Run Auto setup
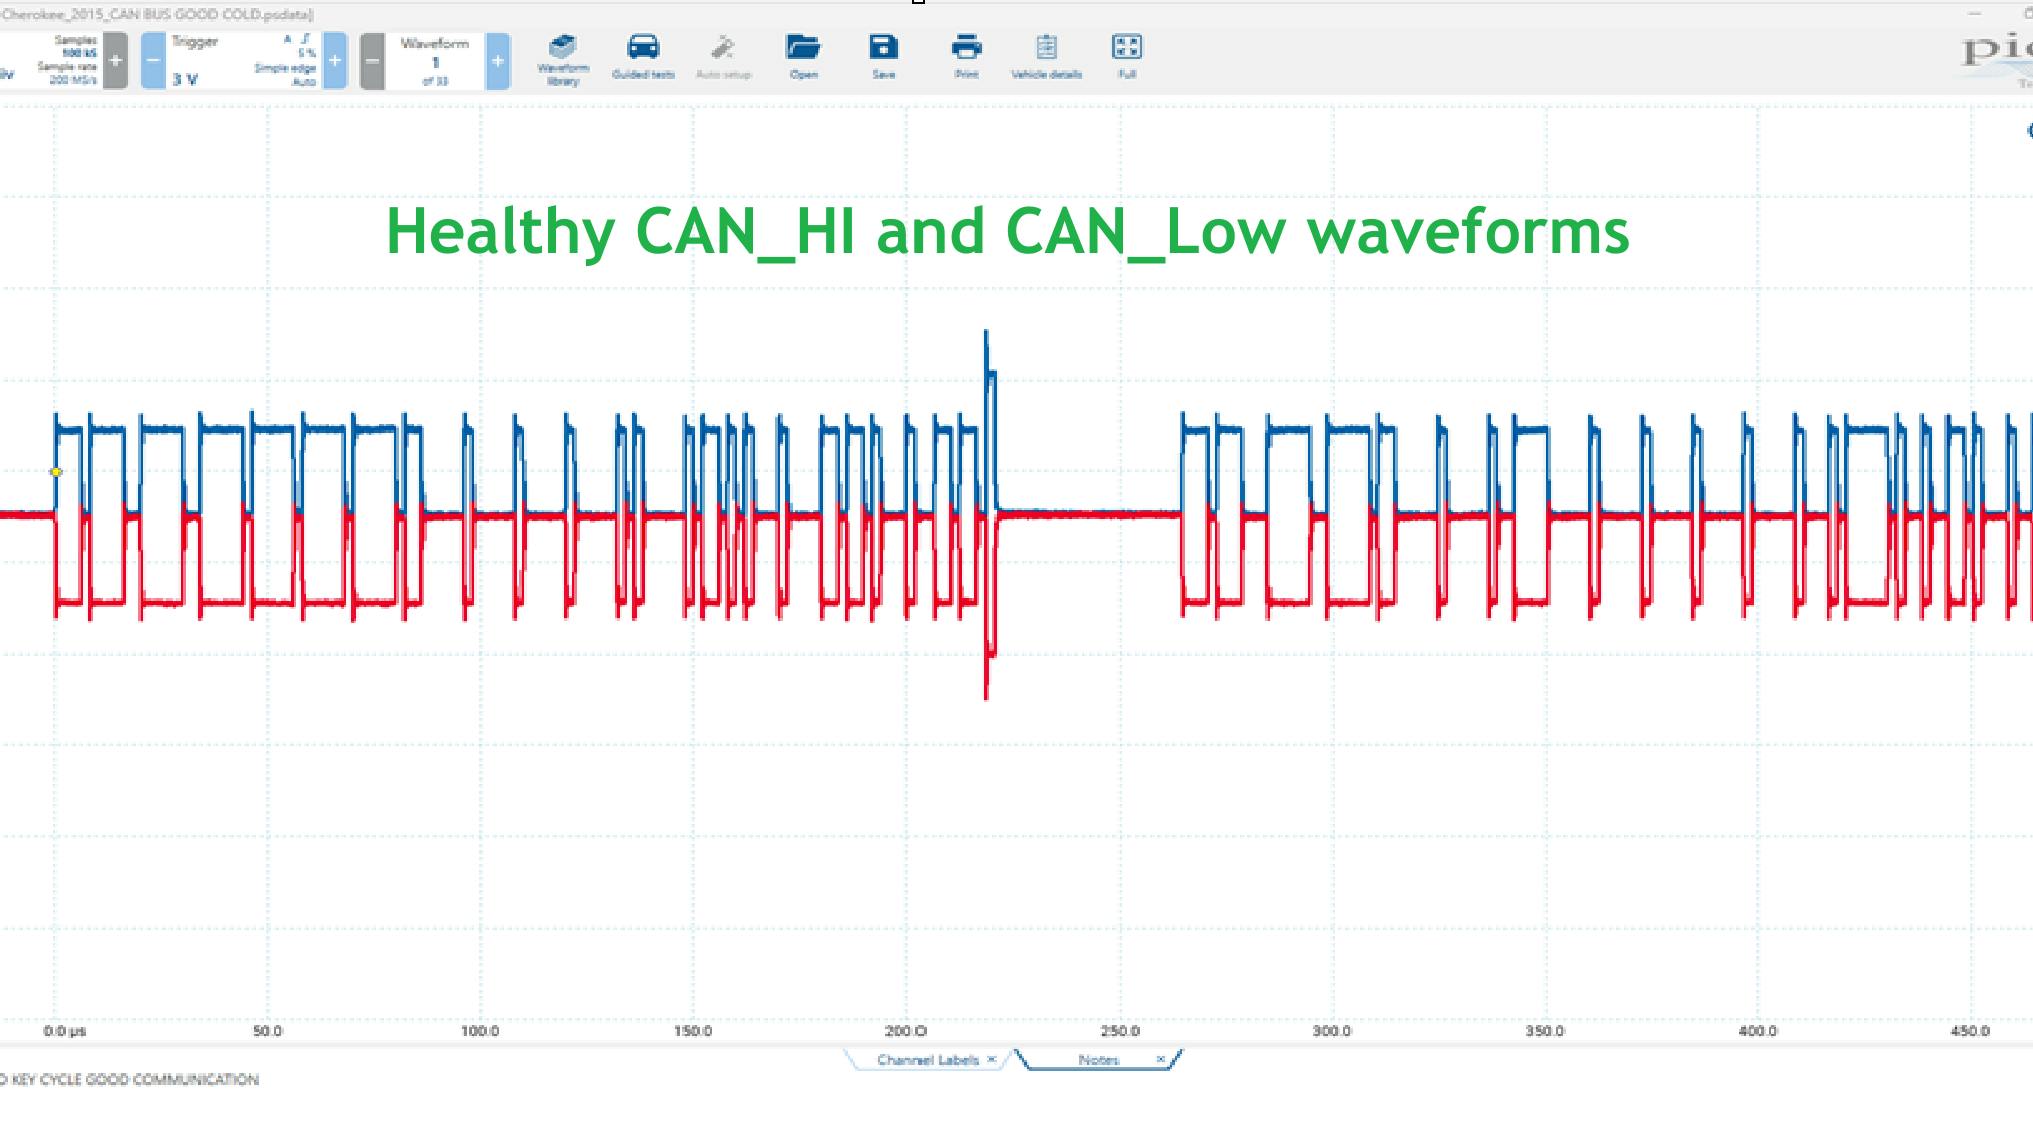 [724, 55]
